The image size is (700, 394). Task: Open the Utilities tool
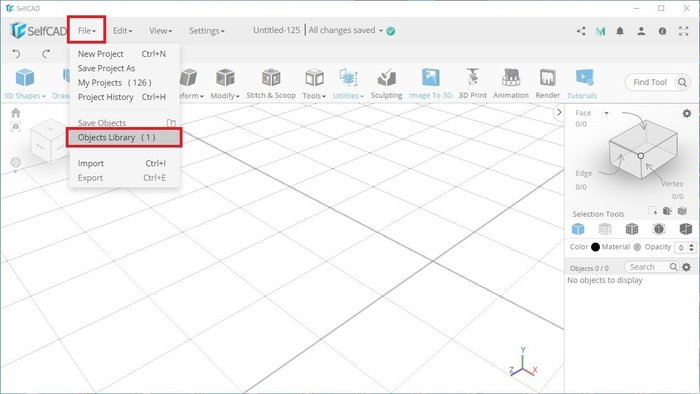tap(348, 83)
